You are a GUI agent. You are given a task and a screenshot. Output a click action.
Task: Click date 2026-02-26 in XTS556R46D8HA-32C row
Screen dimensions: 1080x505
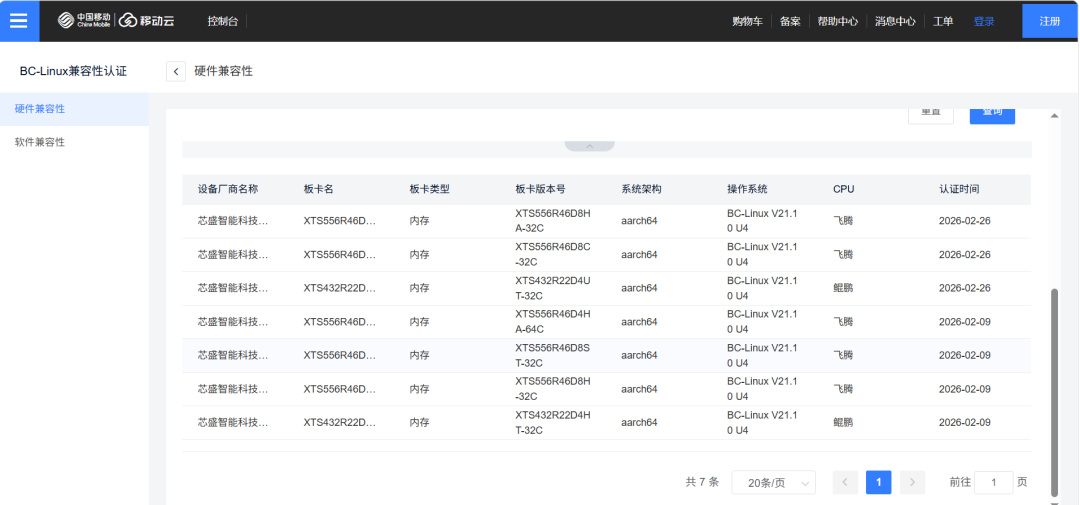(x=964, y=221)
